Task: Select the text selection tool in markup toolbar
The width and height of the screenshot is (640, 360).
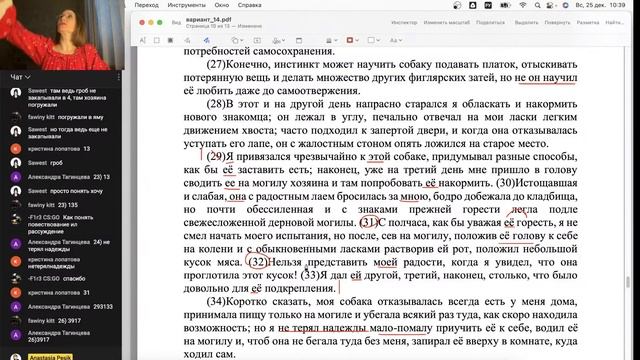Action: point(142,40)
